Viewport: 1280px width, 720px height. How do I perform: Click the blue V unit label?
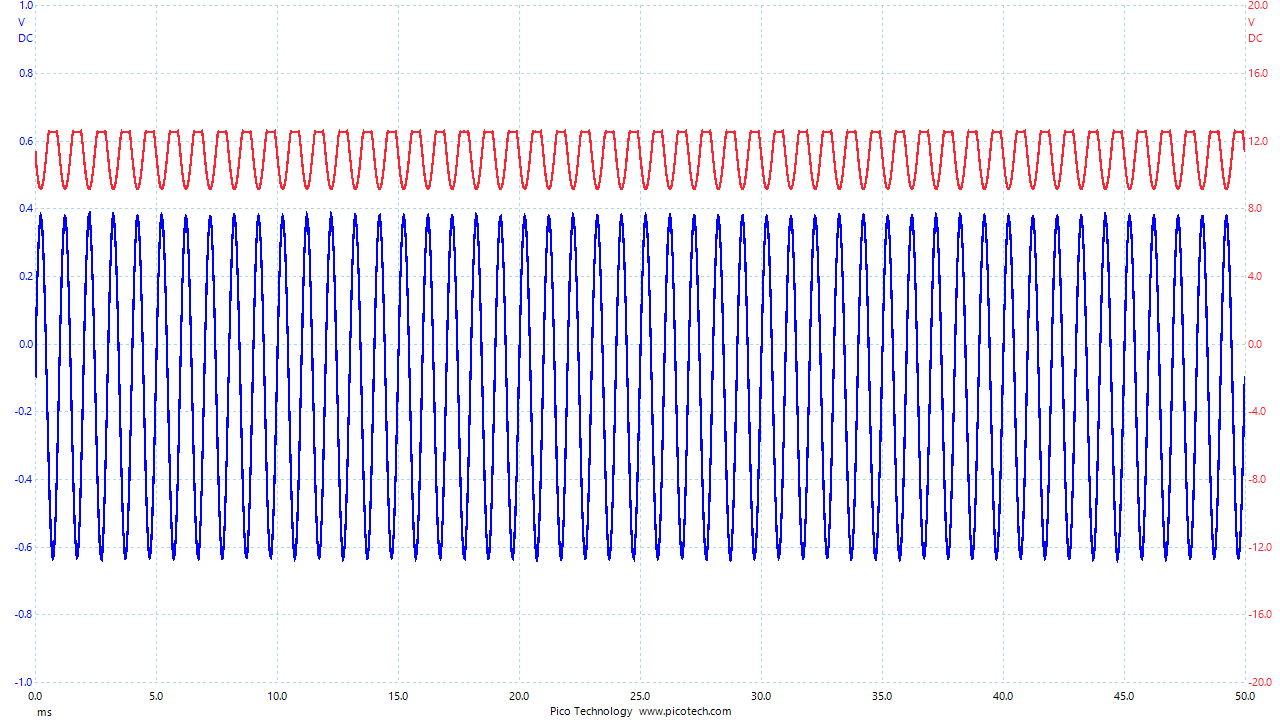point(22,22)
